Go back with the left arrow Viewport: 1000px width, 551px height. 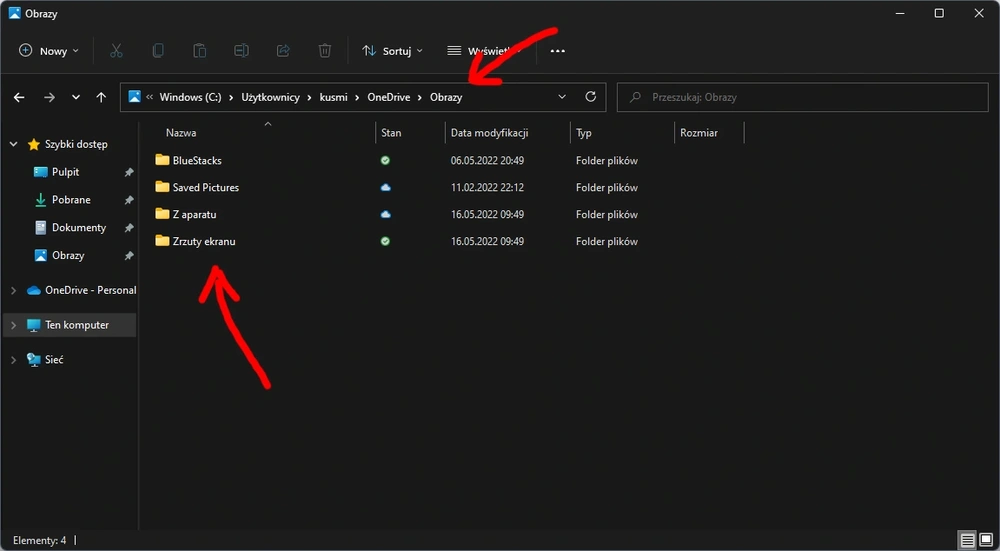(x=19, y=98)
